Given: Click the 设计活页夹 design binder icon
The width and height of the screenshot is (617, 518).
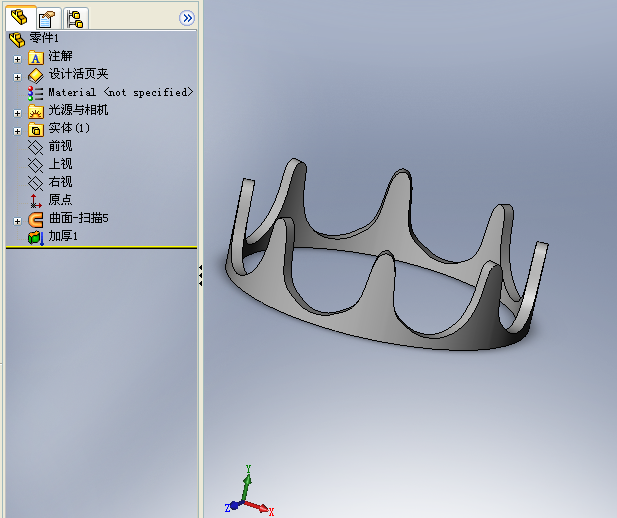Looking at the screenshot, I should tap(35, 76).
